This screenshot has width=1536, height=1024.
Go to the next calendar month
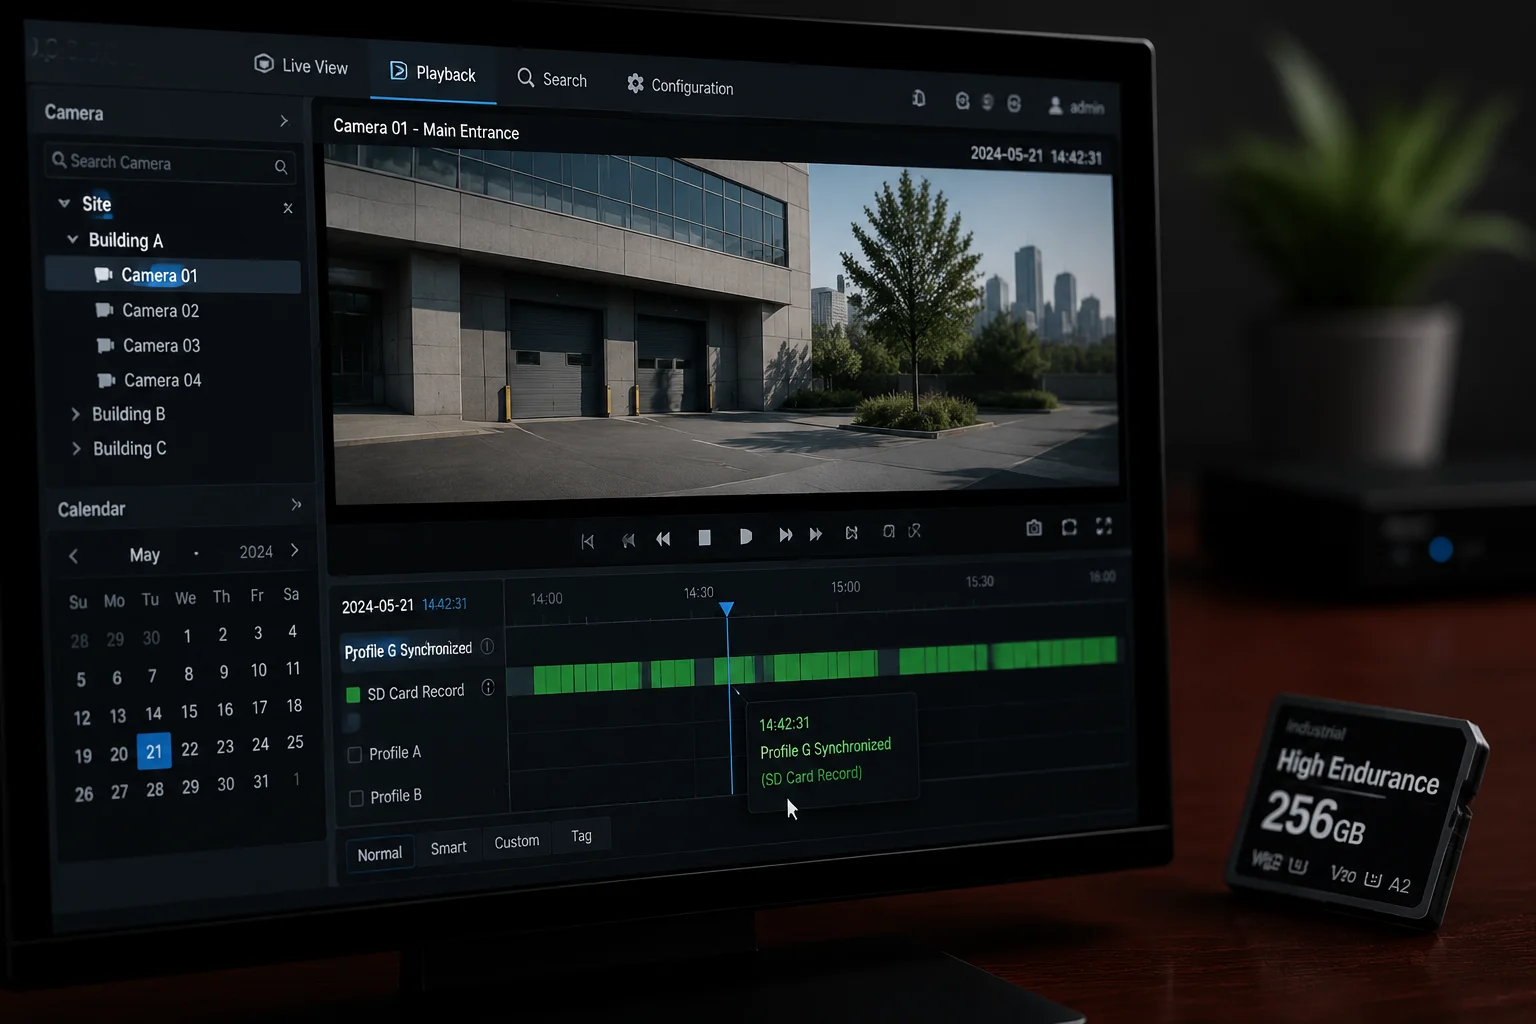click(x=294, y=550)
